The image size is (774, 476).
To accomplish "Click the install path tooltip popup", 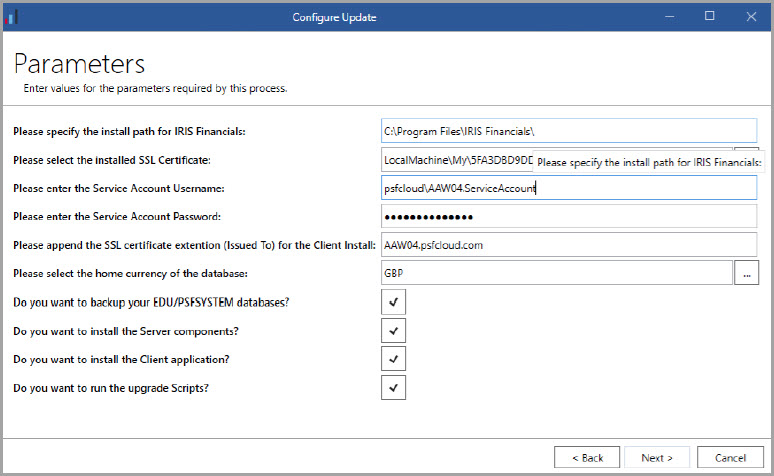I will (650, 163).
